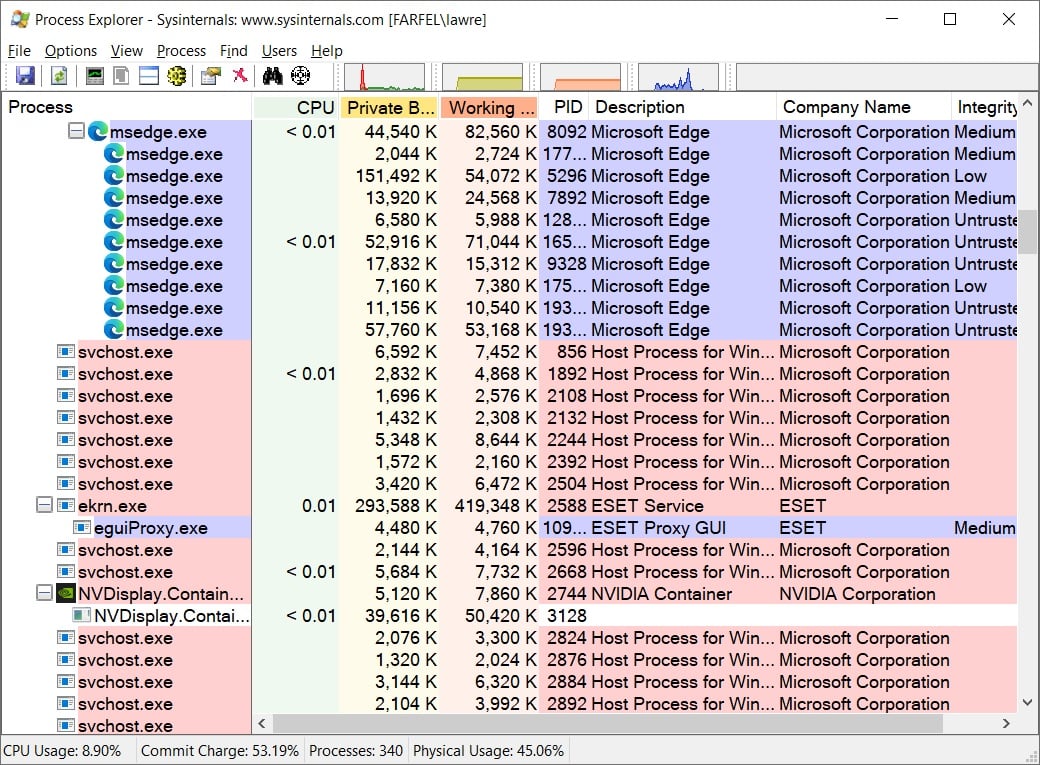Sort by the Process column header

point(126,107)
